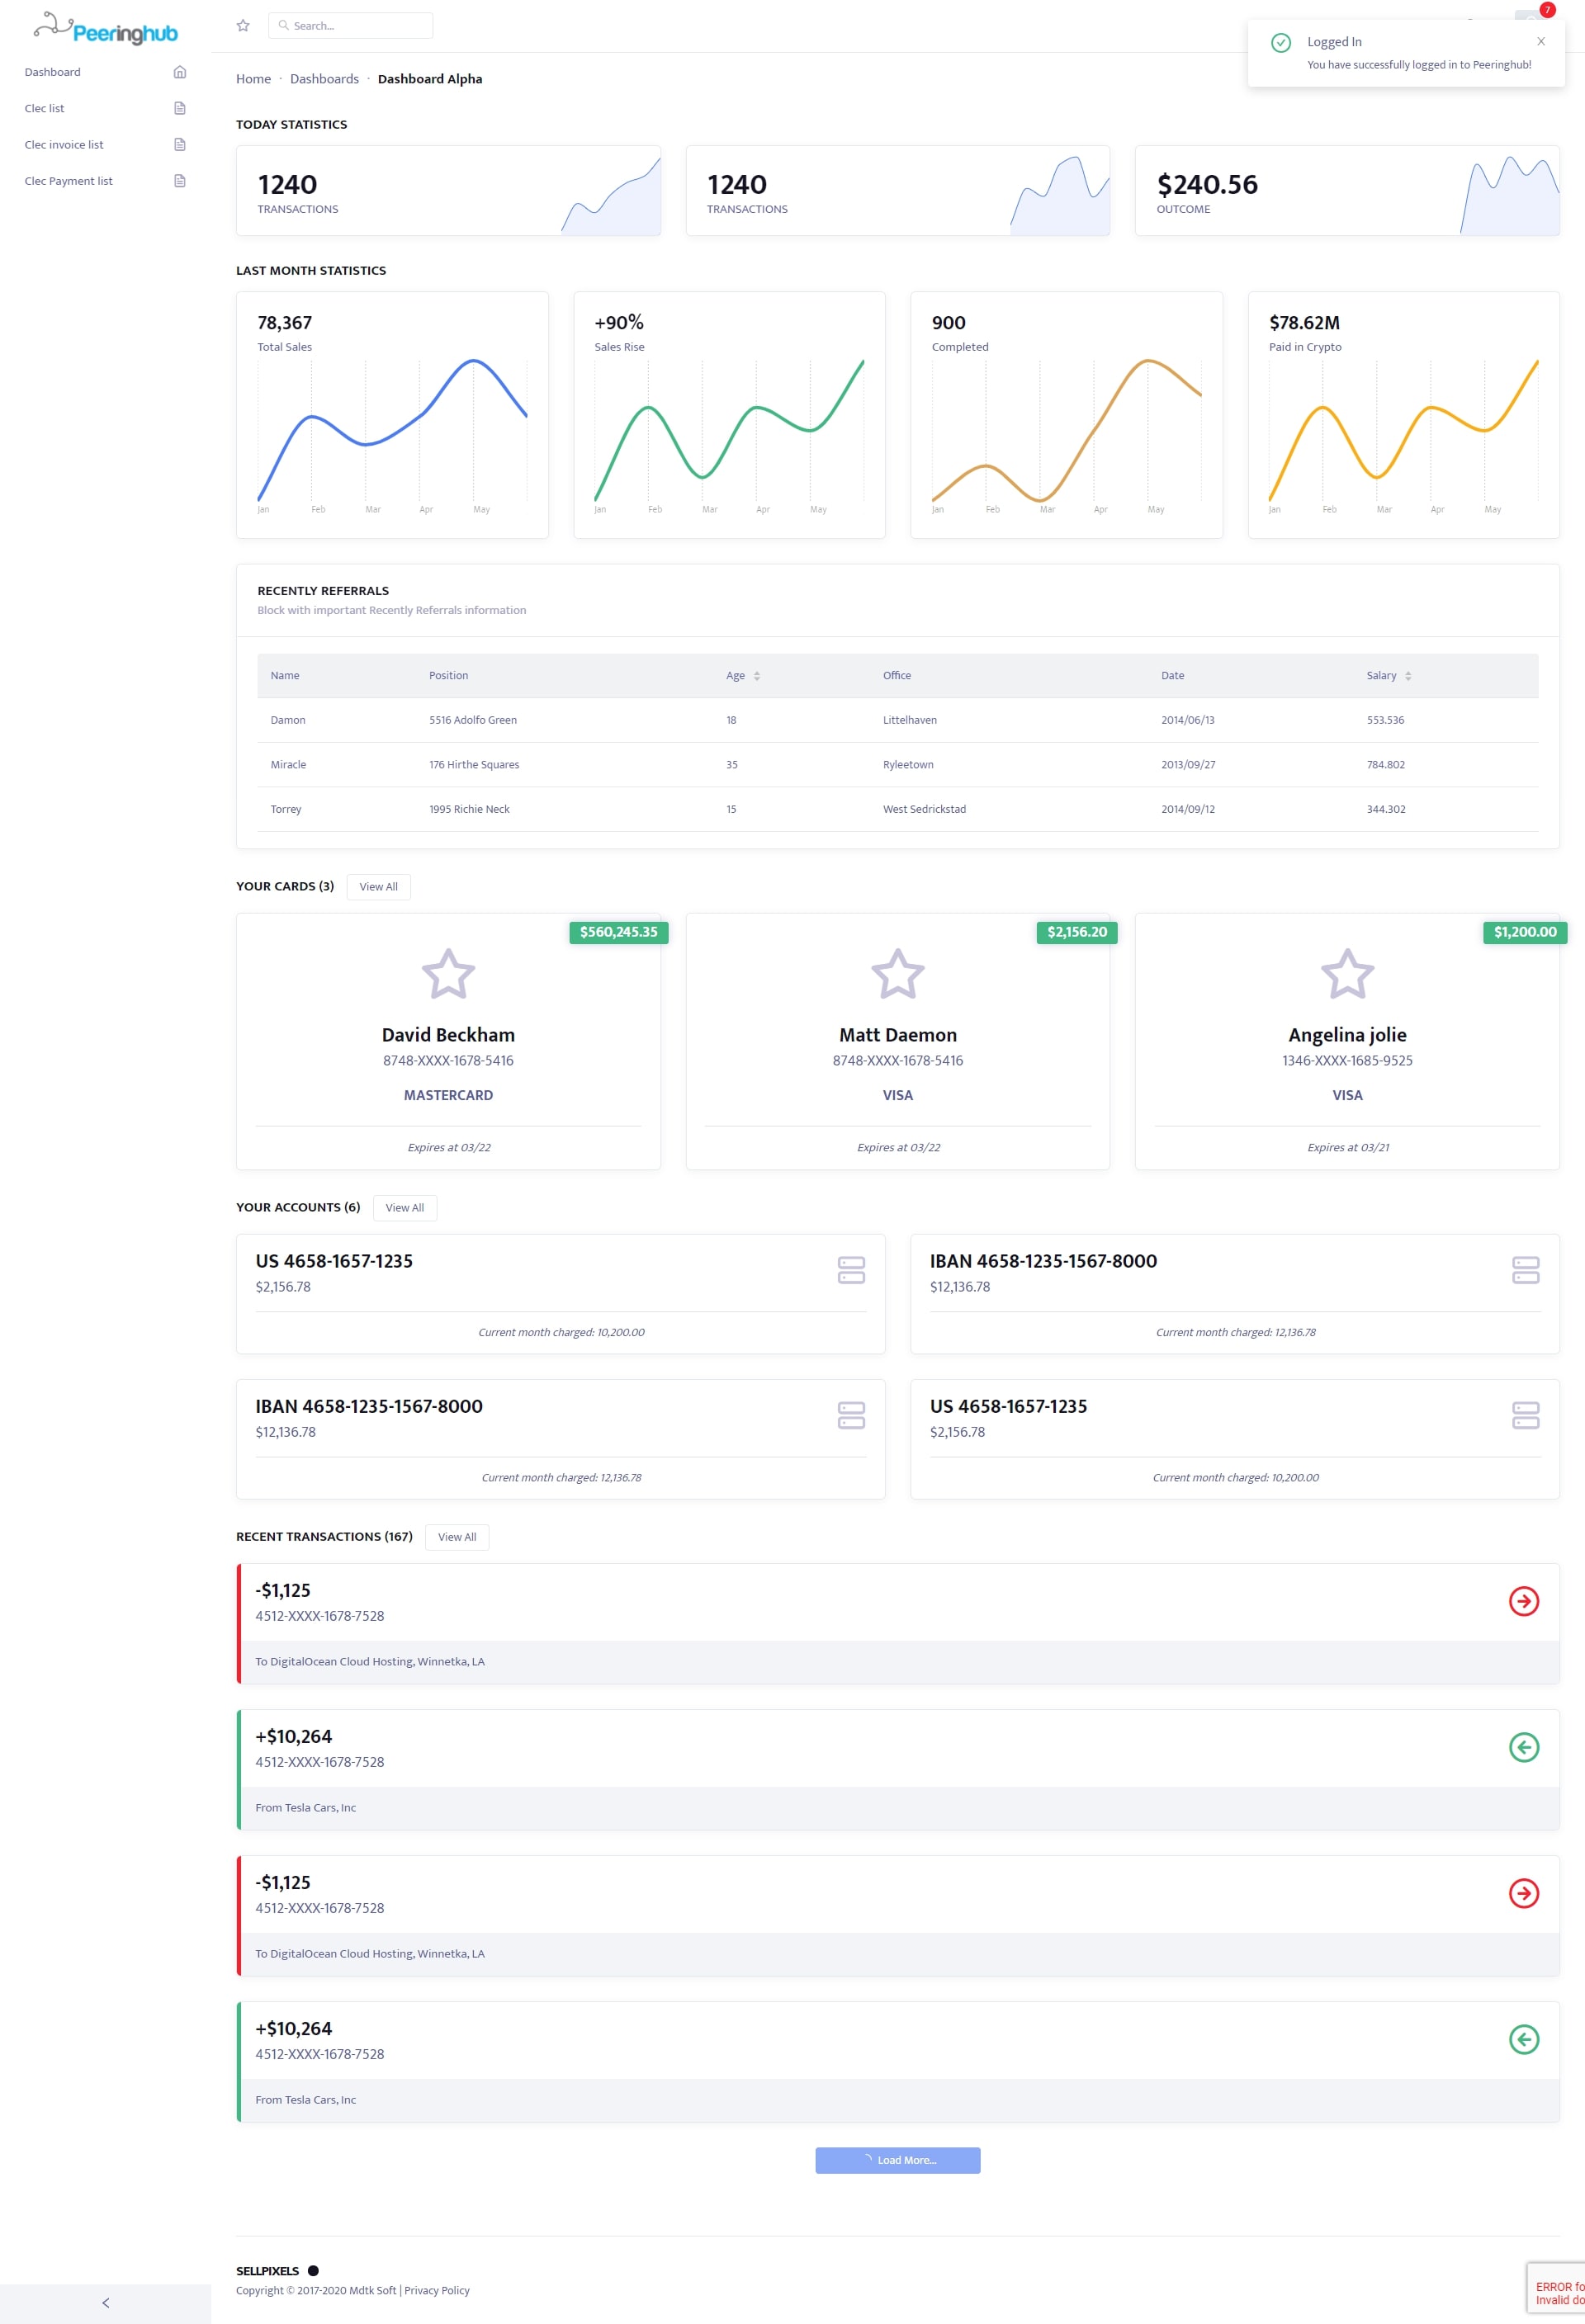This screenshot has height=2324, width=1585.
Task: Sort referrals table by Salary column
Action: (1407, 676)
